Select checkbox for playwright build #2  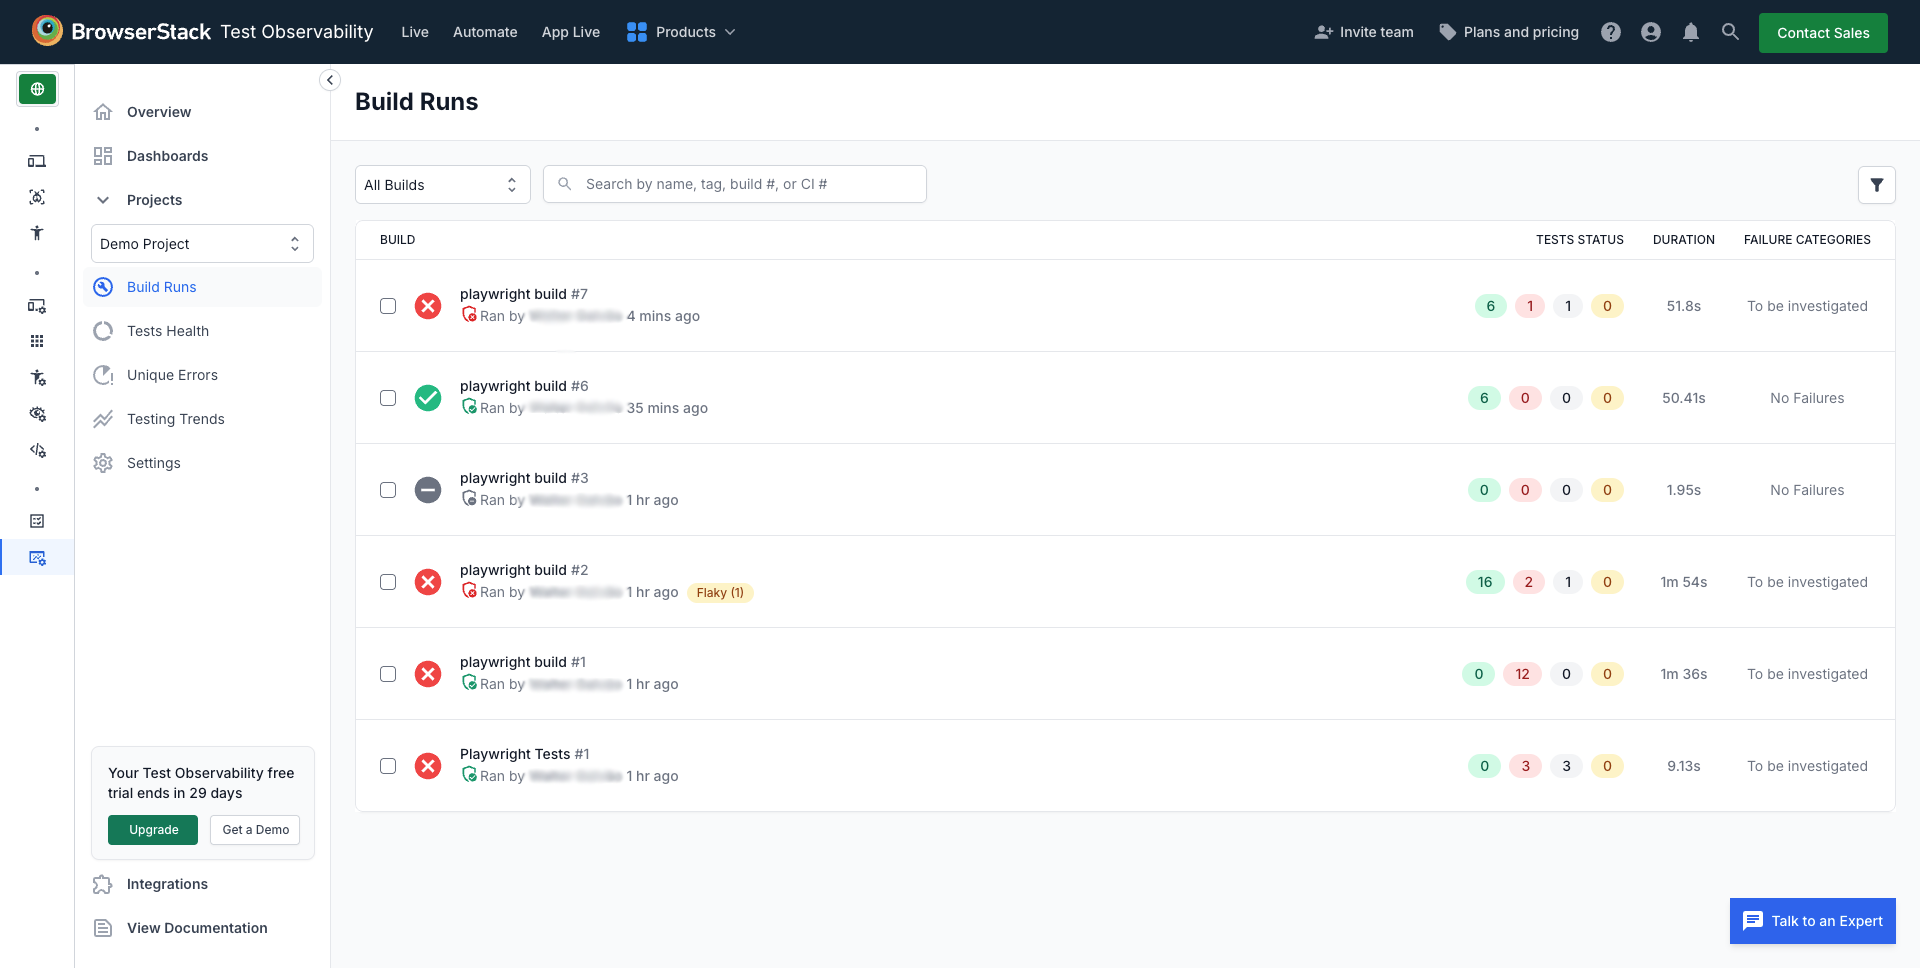click(x=388, y=582)
